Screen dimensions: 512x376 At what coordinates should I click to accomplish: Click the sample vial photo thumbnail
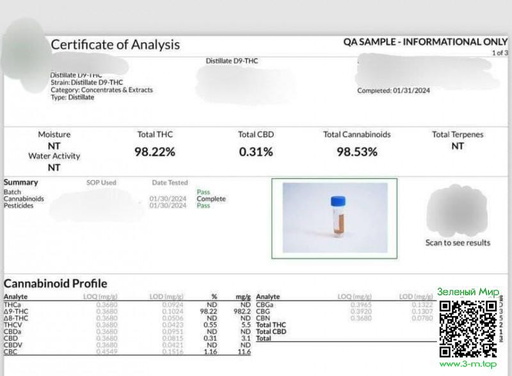335,218
